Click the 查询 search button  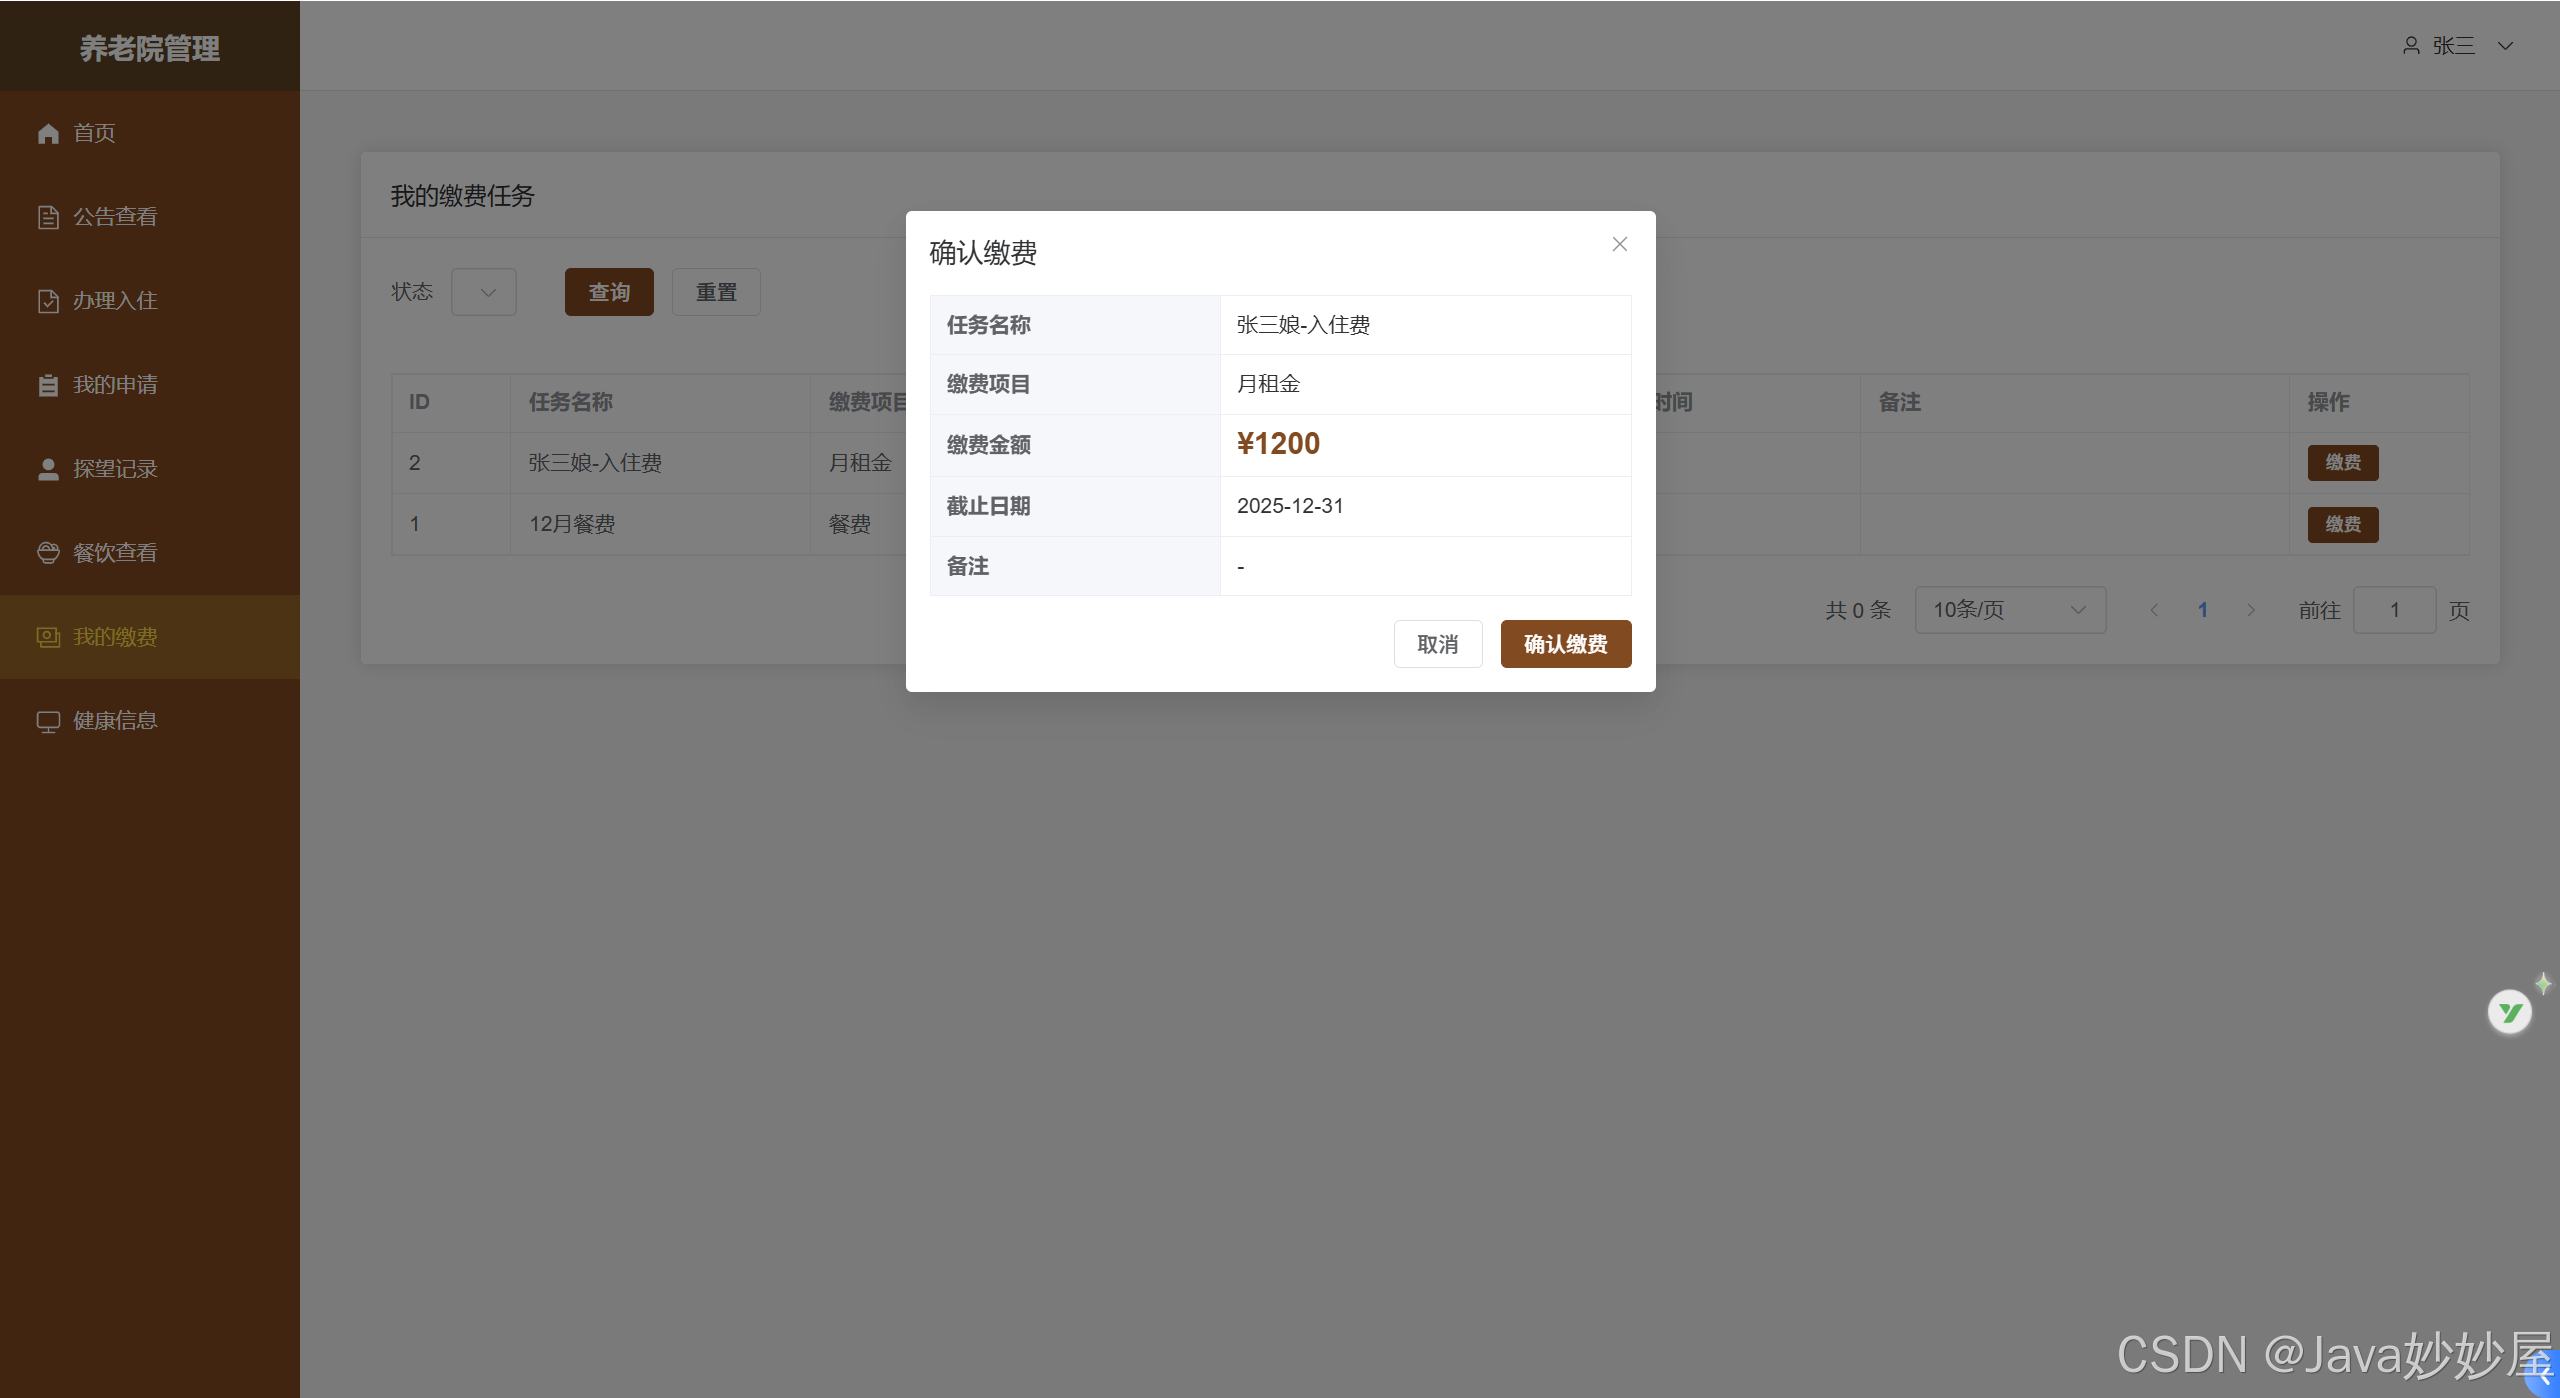608,292
